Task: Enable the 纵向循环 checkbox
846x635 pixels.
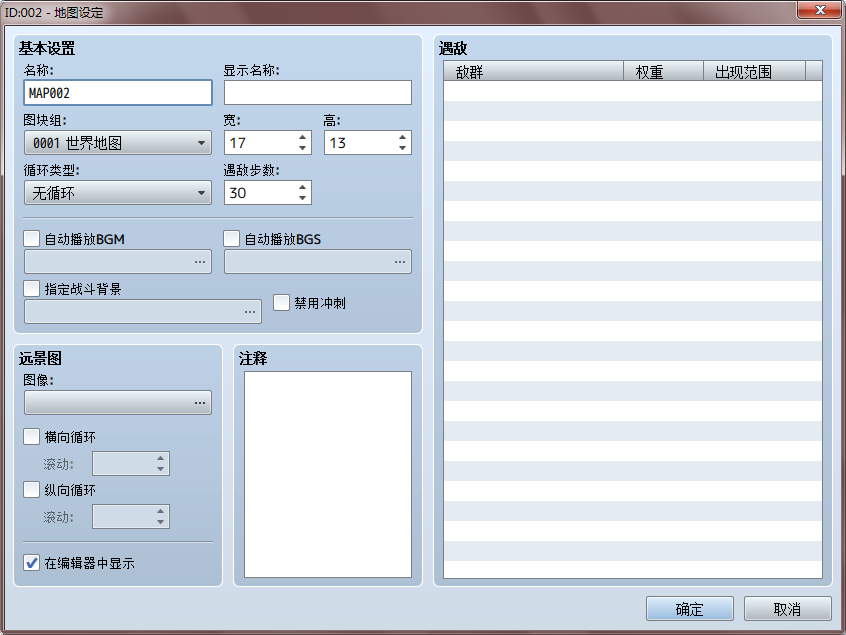Action: point(32,490)
